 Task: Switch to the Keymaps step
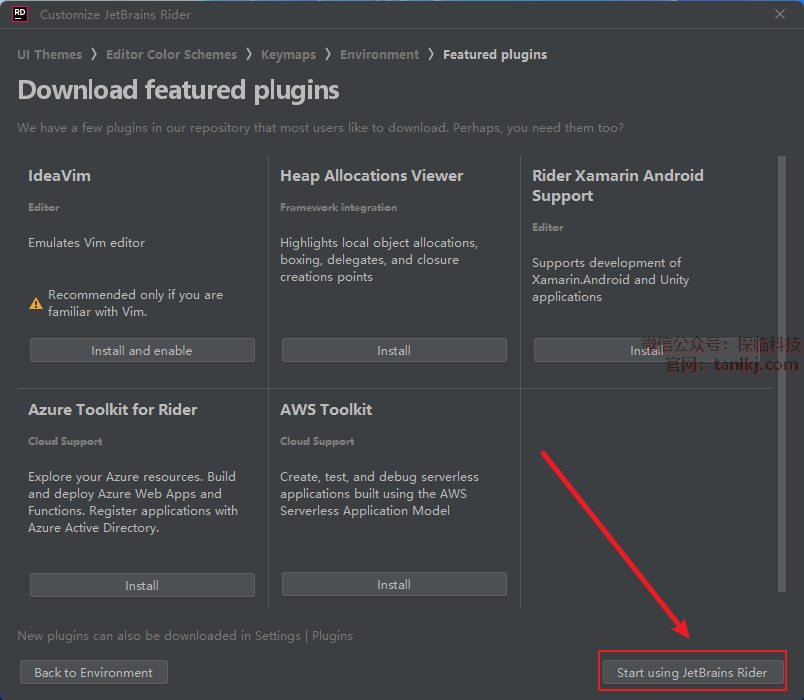[288, 55]
